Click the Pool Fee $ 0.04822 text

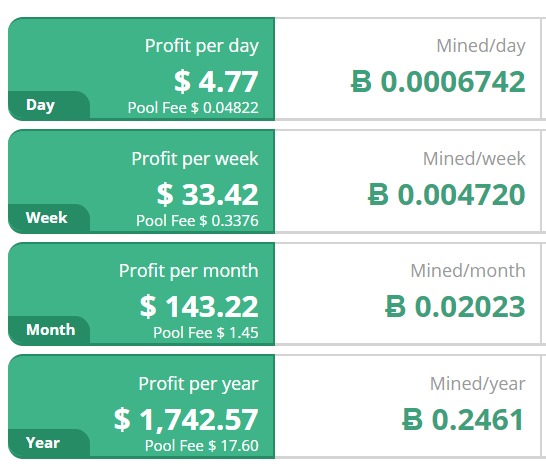(x=193, y=108)
